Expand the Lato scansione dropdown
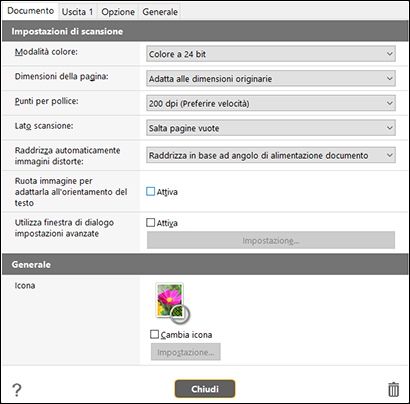Image resolution: width=410 pixels, height=404 pixels. [271, 128]
